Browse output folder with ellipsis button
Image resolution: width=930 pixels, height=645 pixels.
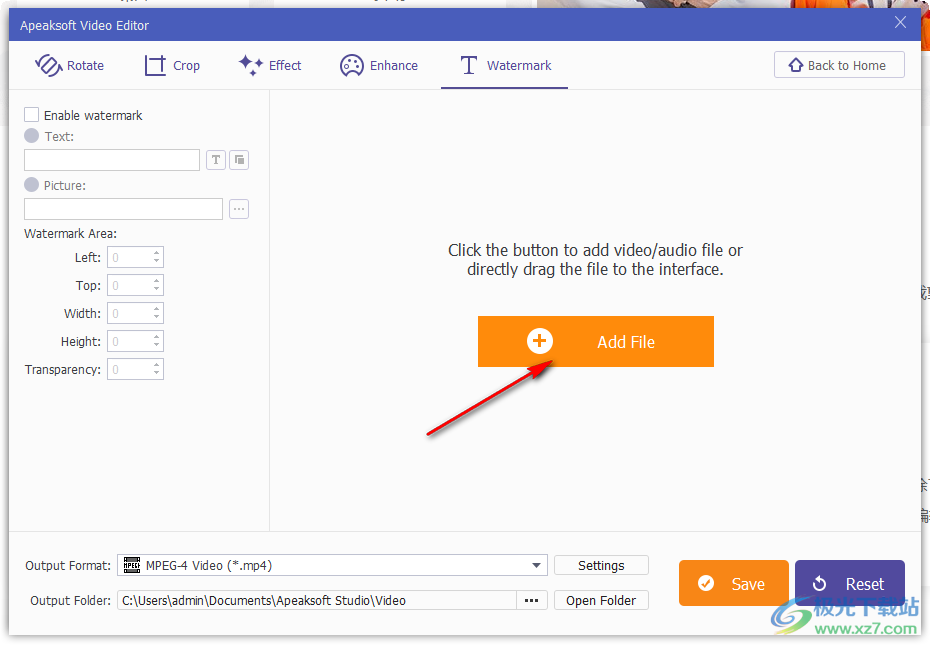click(531, 600)
